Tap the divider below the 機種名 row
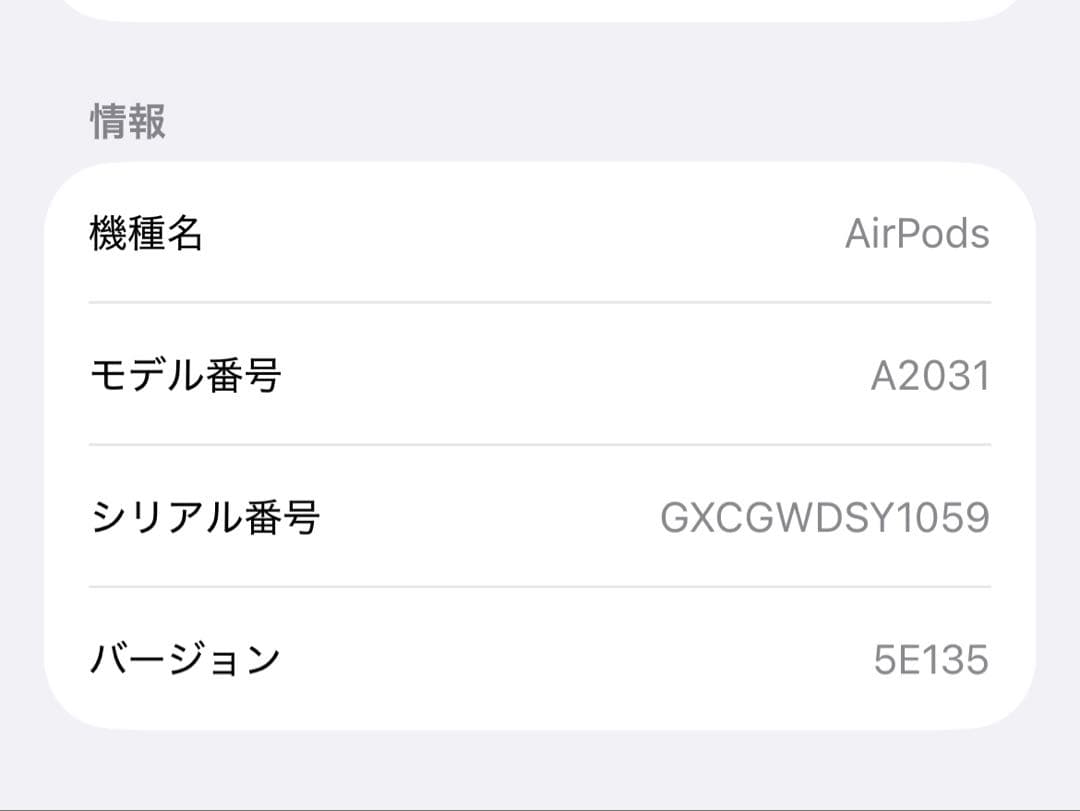This screenshot has width=1080, height=811. click(540, 297)
